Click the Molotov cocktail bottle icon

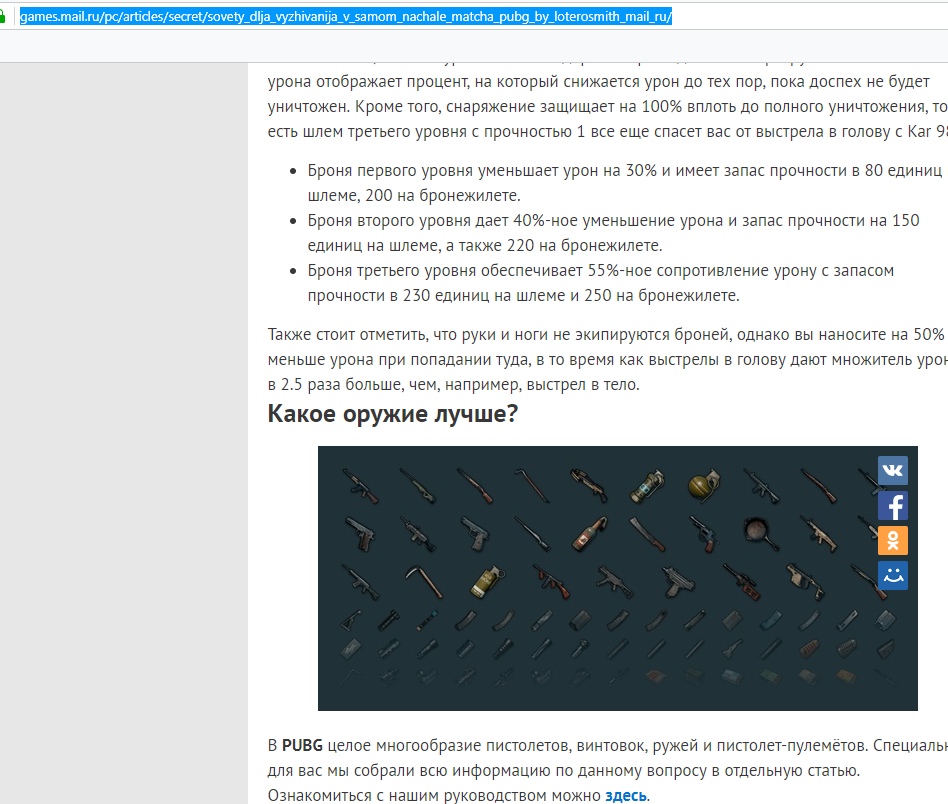click(589, 533)
